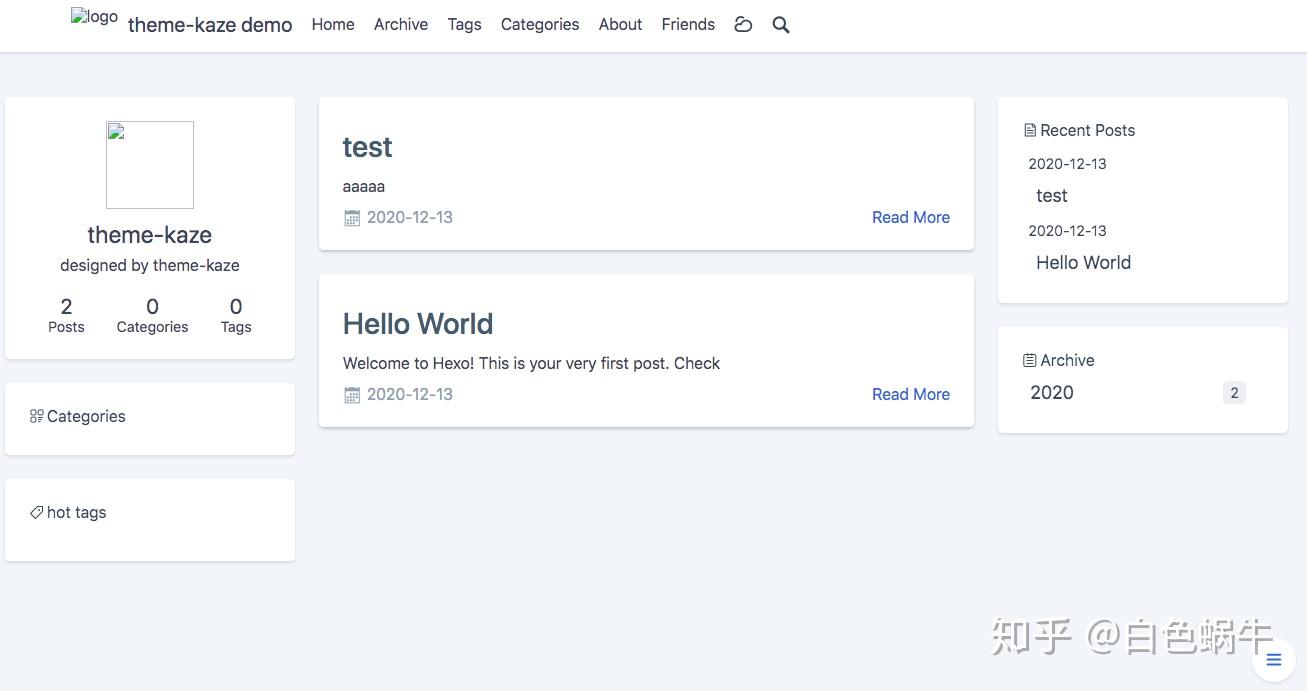Click the Recent Posts widget icon
Viewport: 1307px width, 691px height.
coord(1030,130)
